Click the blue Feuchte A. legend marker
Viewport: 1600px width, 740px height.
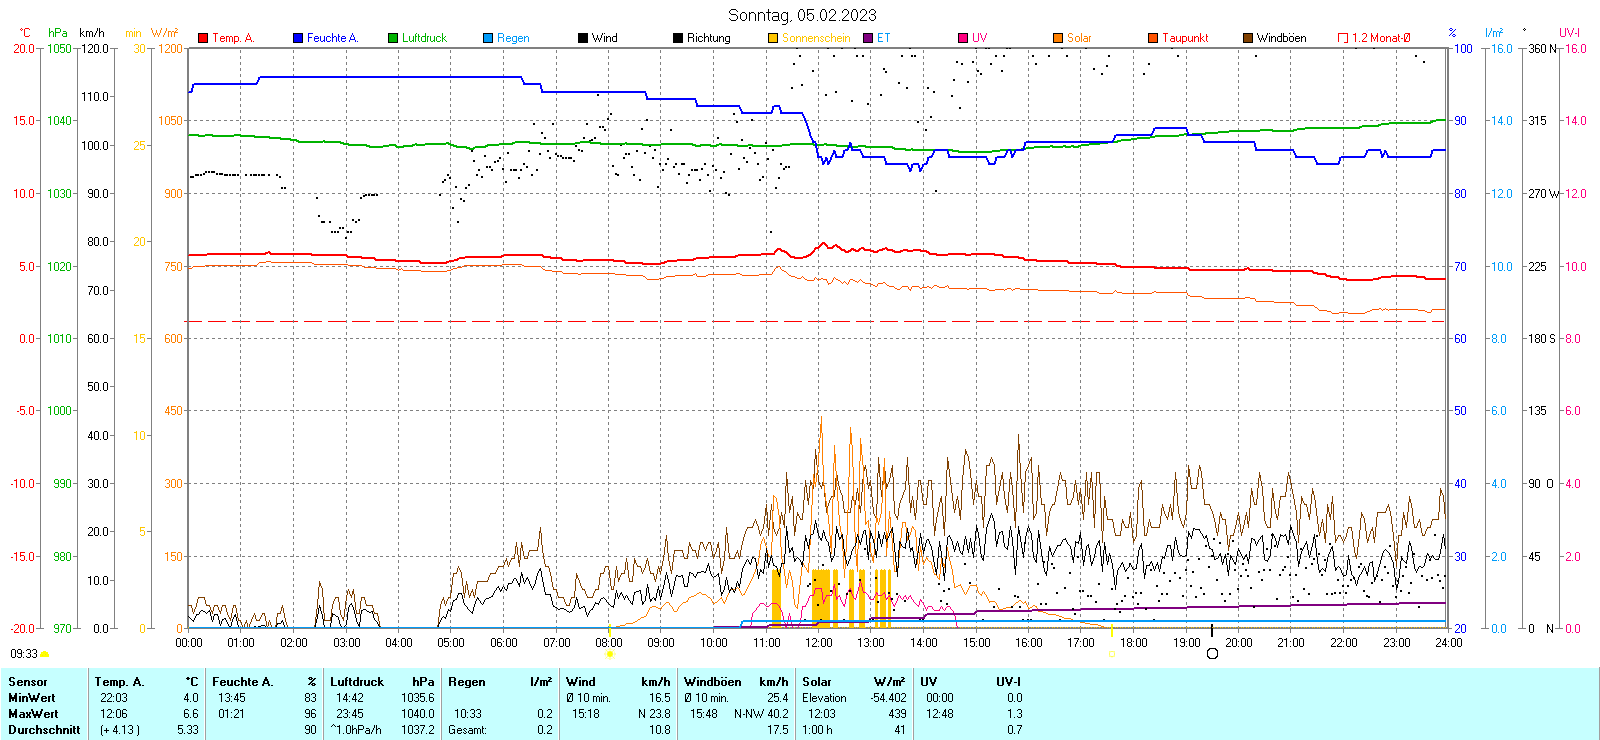point(298,38)
